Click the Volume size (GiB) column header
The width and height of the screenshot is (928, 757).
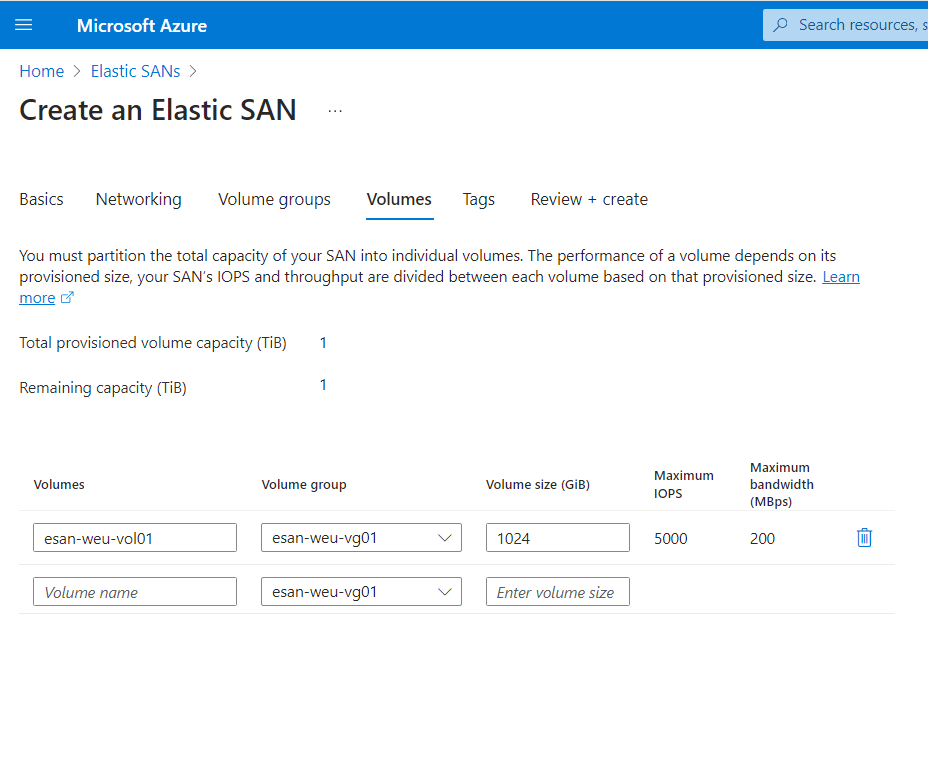[538, 484]
